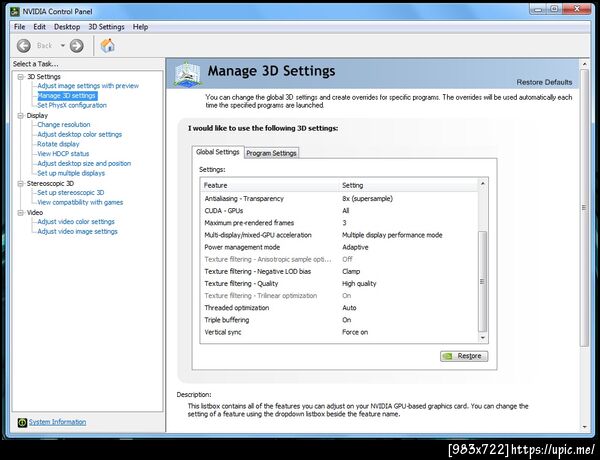Screen dimensions: 600x460
Task: Click the Feature column header
Action: 270,185
